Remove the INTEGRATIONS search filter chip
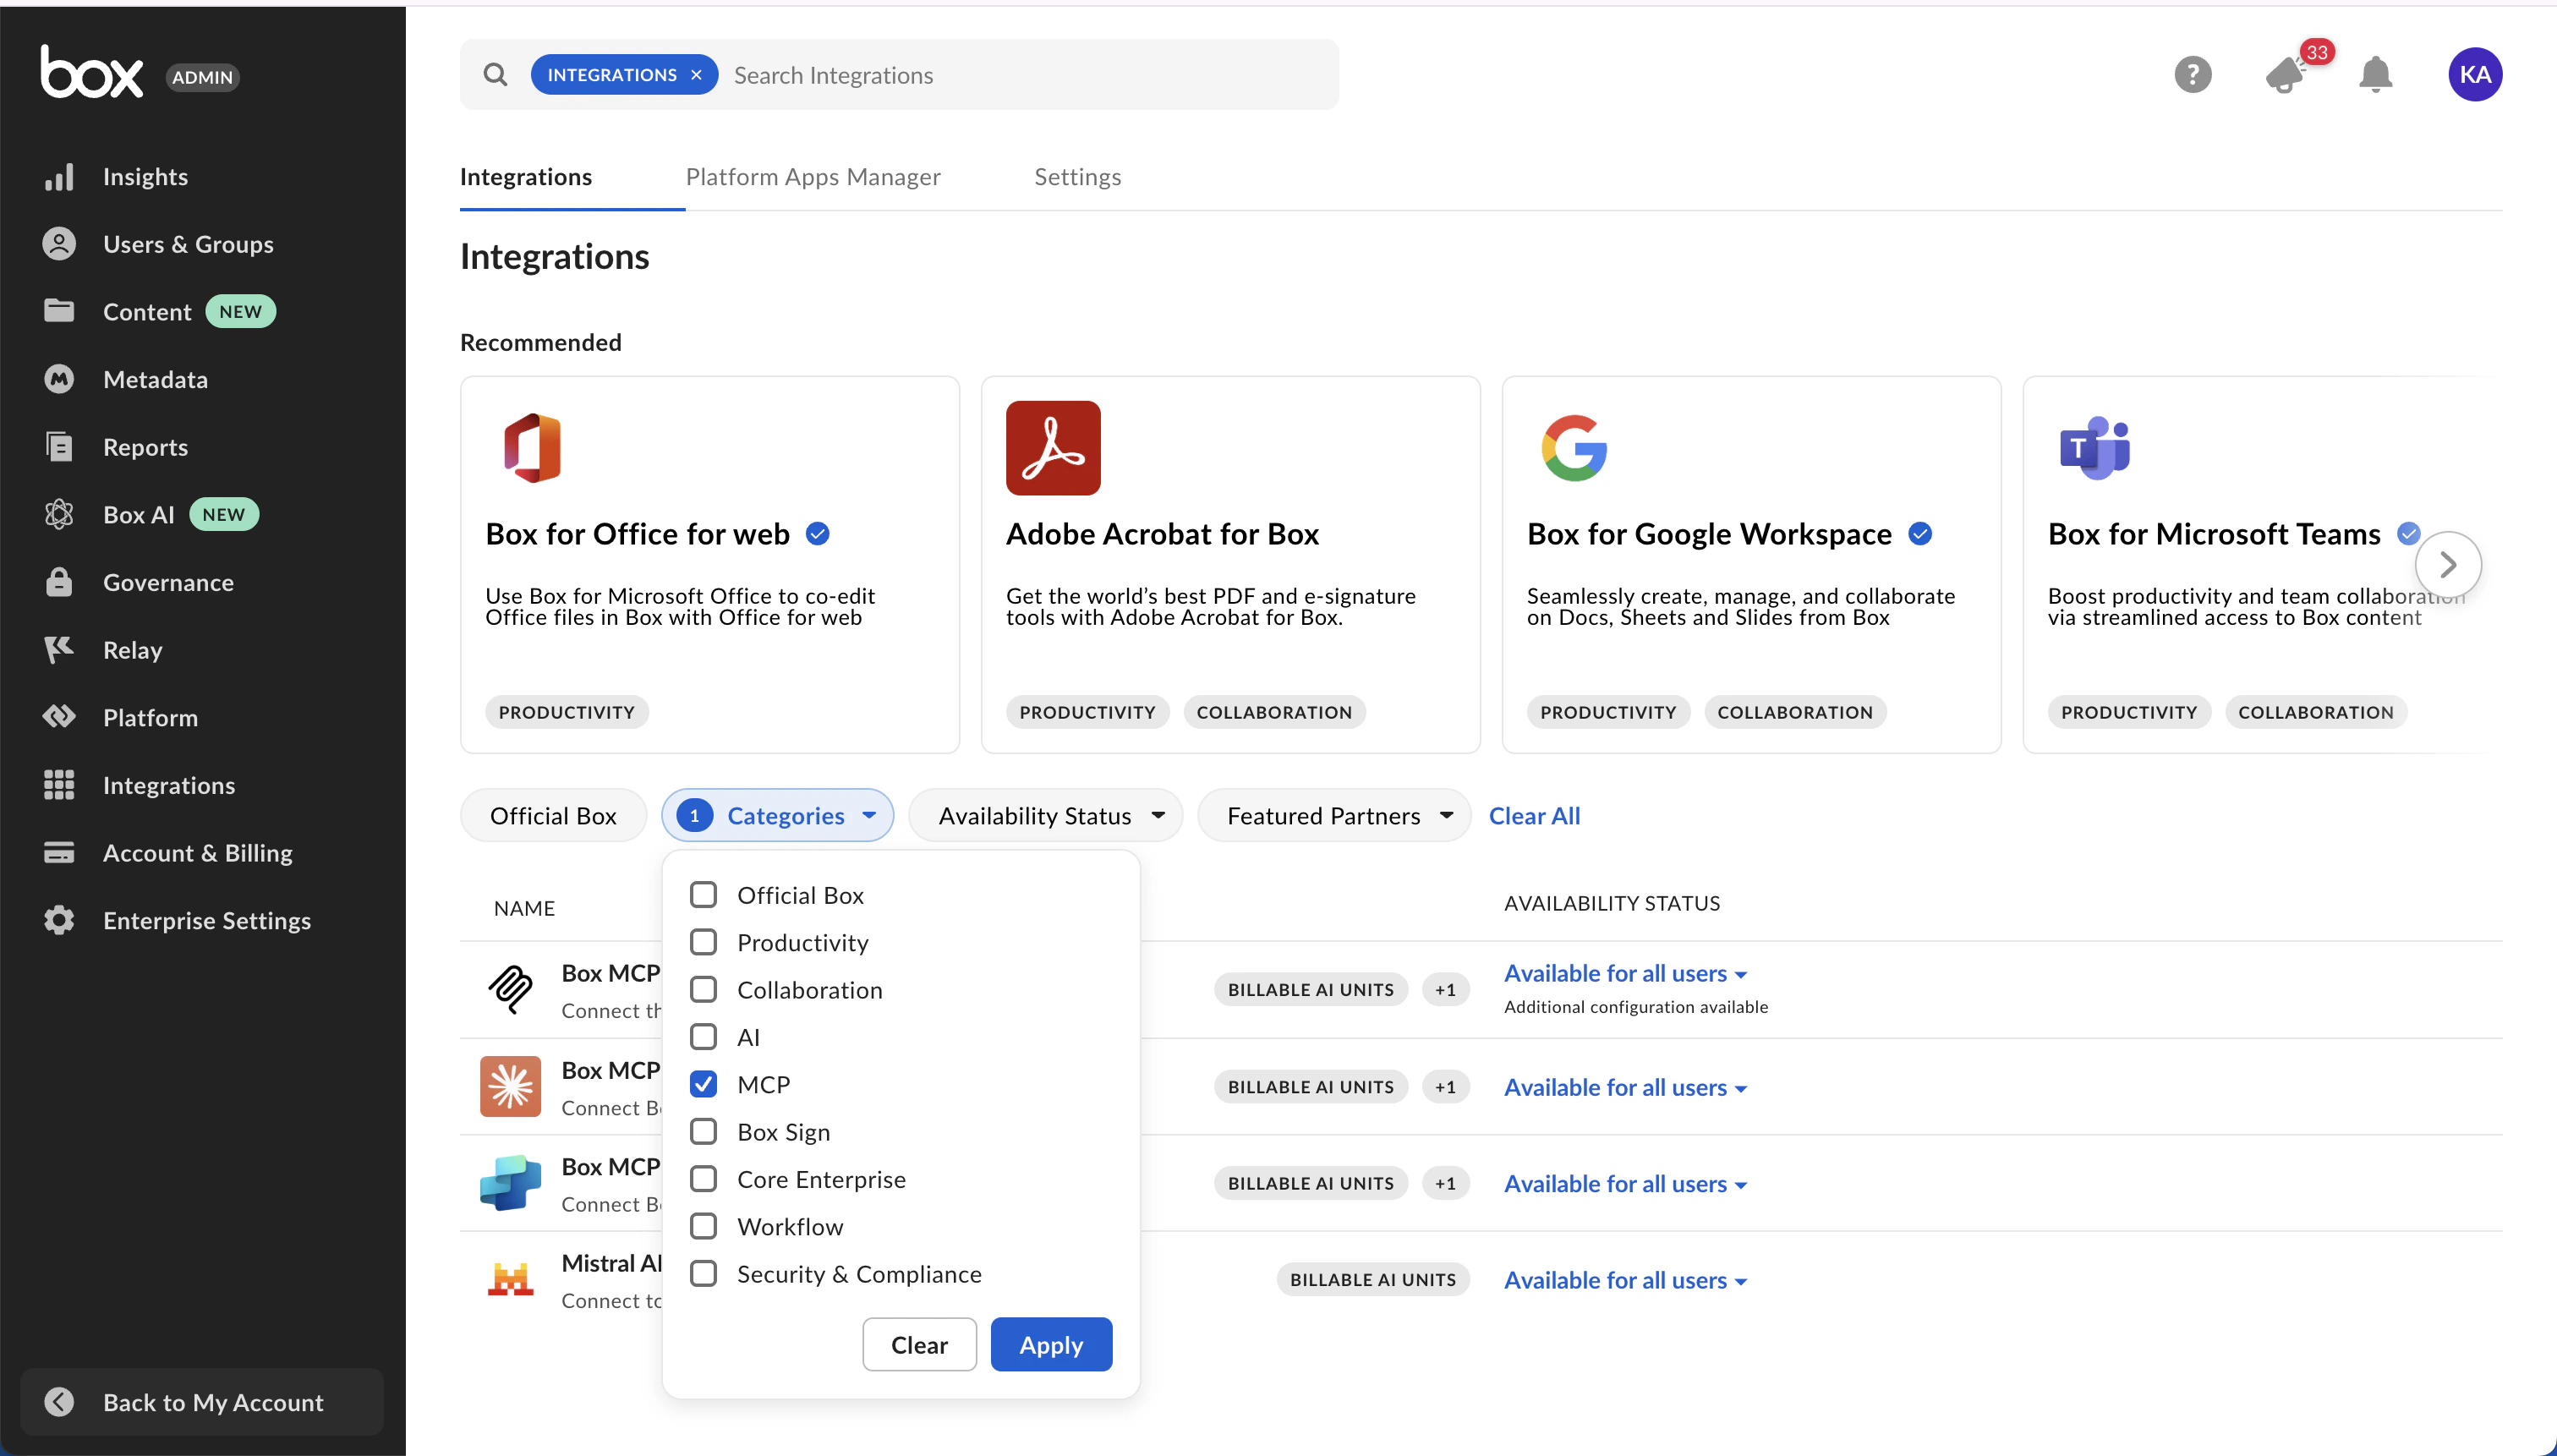This screenshot has height=1456, width=2557. click(696, 75)
